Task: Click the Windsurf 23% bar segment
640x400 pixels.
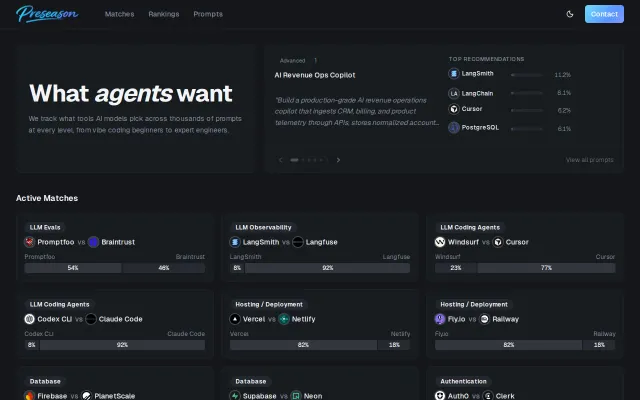Action: (x=456, y=268)
